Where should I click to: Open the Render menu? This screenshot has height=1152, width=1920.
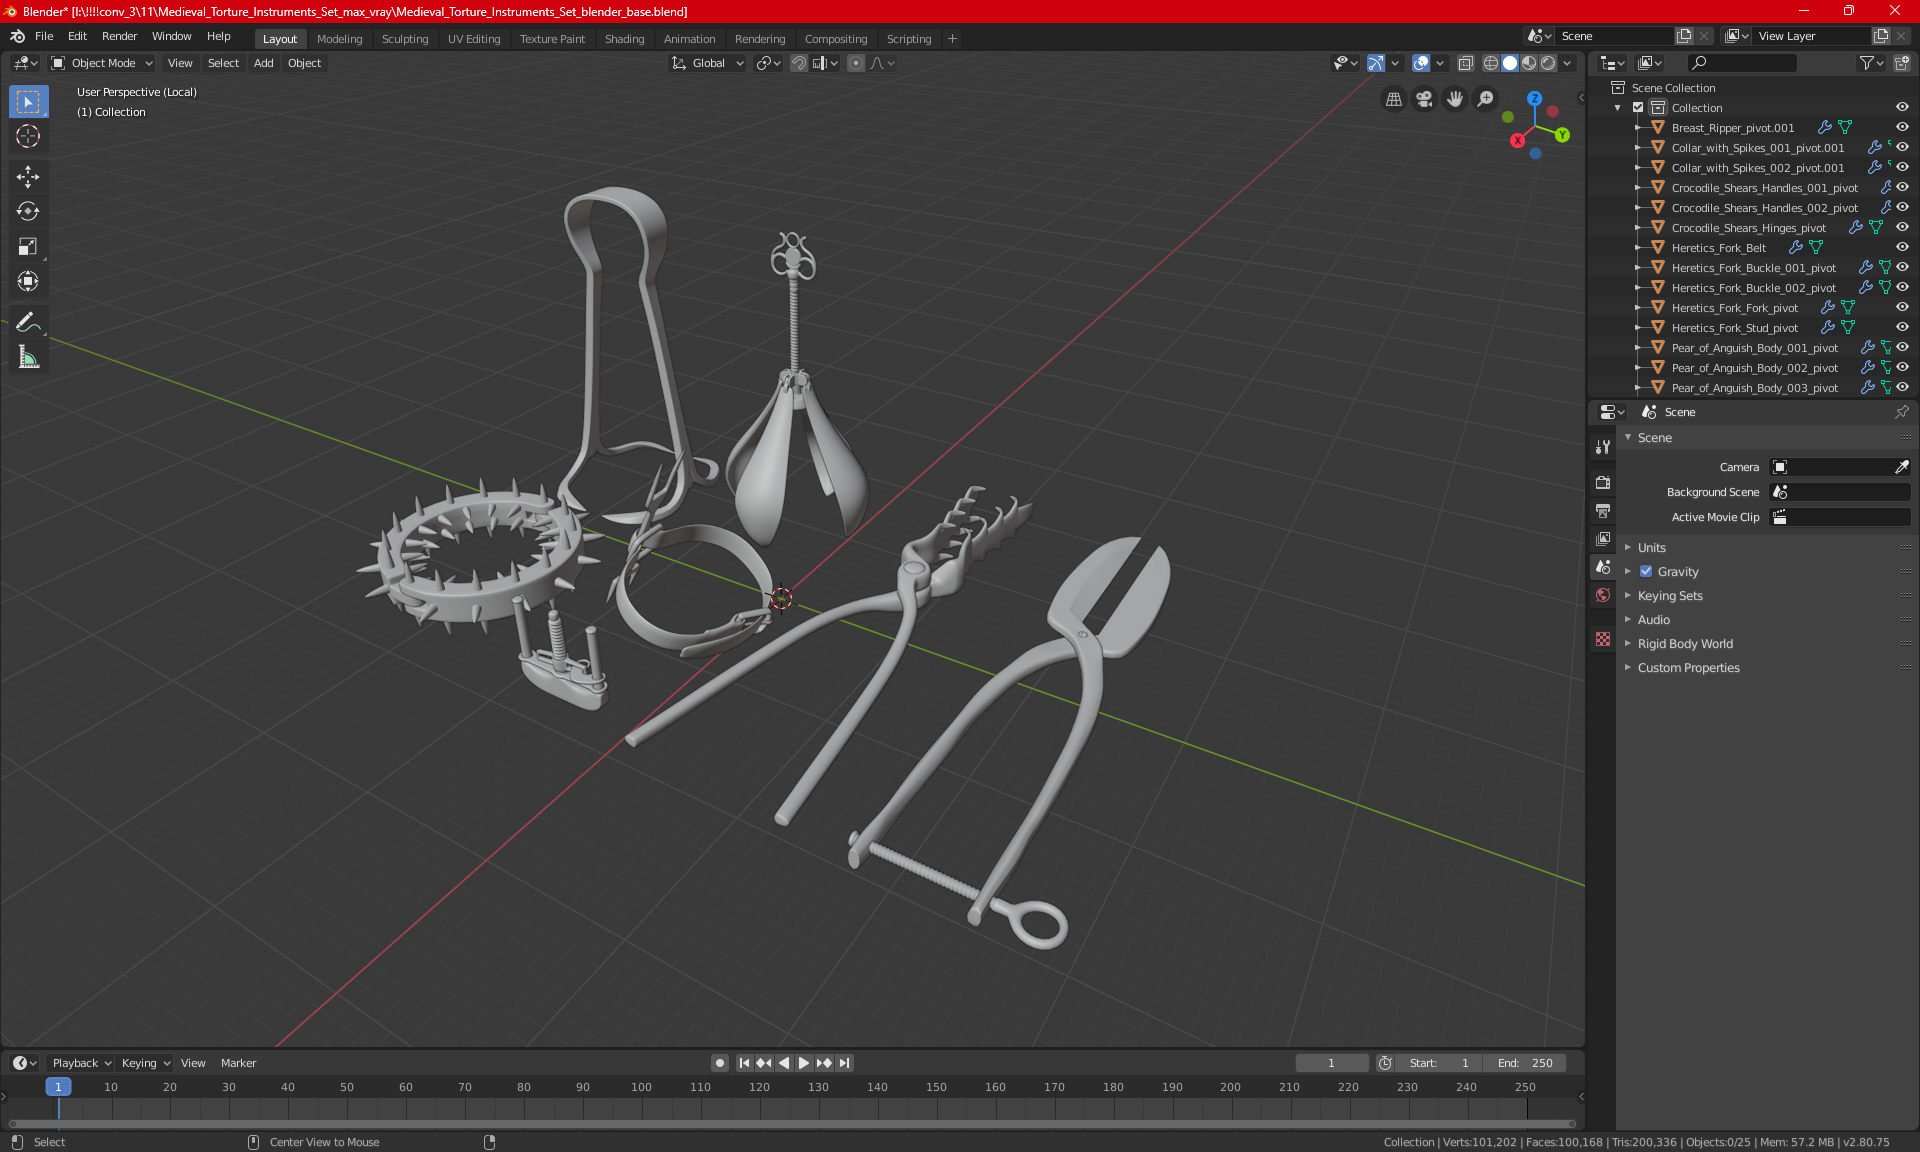pos(119,36)
